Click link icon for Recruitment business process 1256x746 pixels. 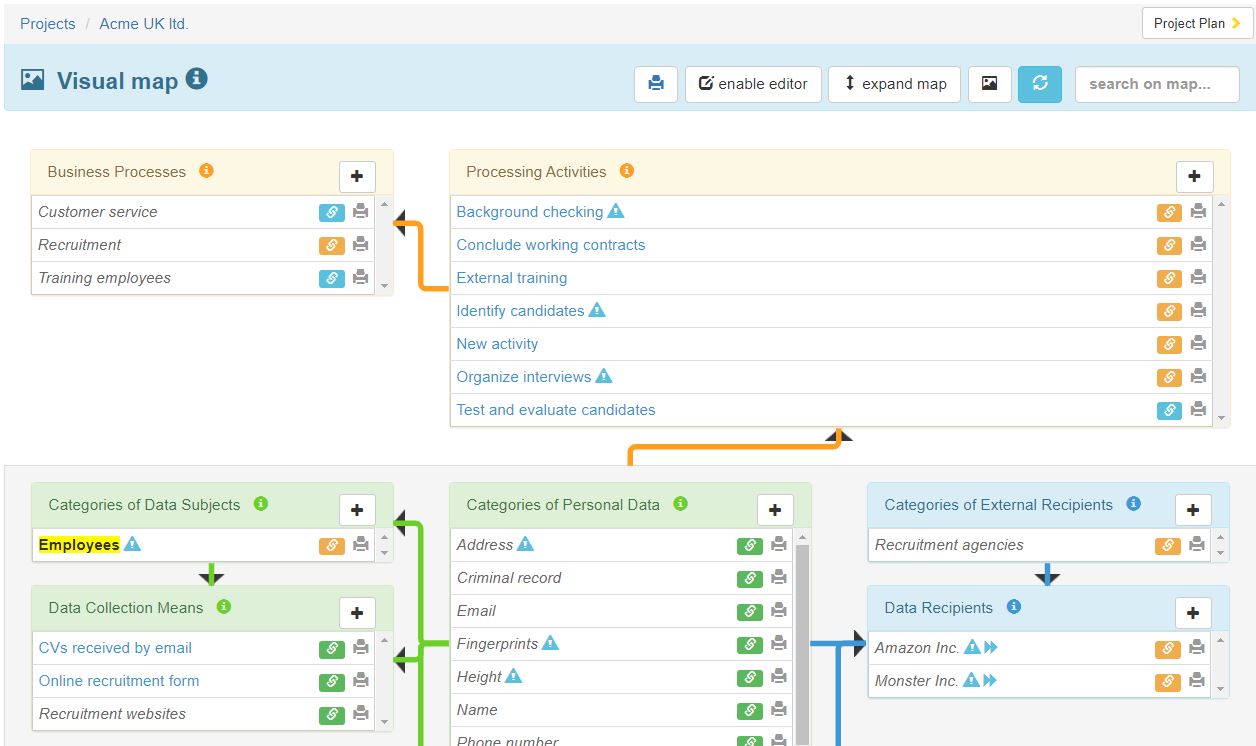tap(331, 245)
